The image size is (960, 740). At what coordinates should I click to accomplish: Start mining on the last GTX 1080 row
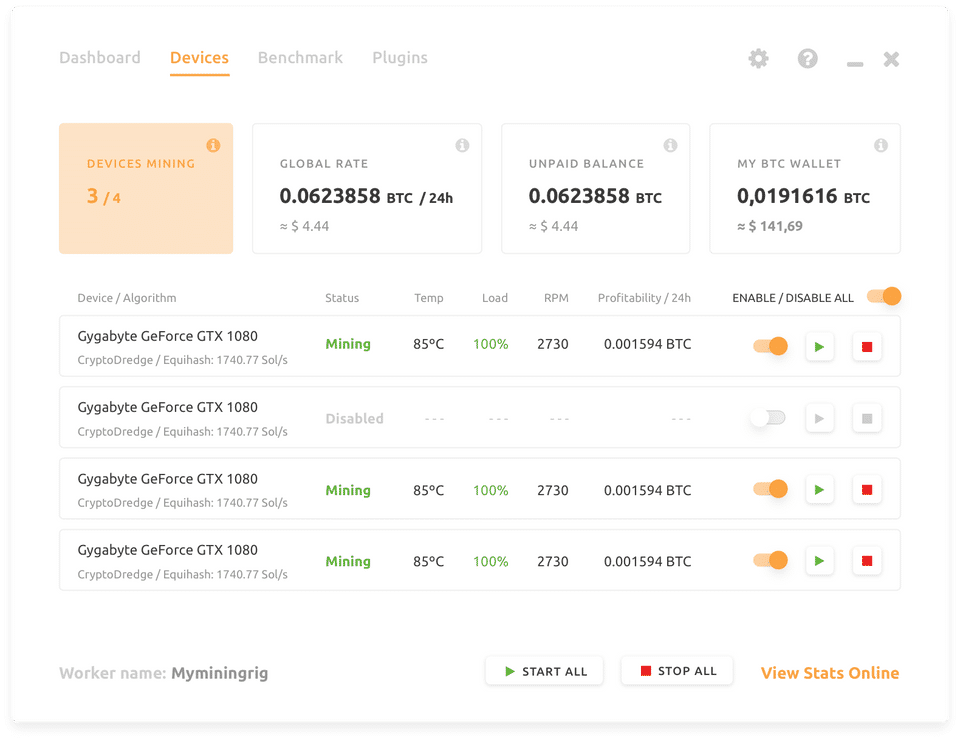click(819, 561)
